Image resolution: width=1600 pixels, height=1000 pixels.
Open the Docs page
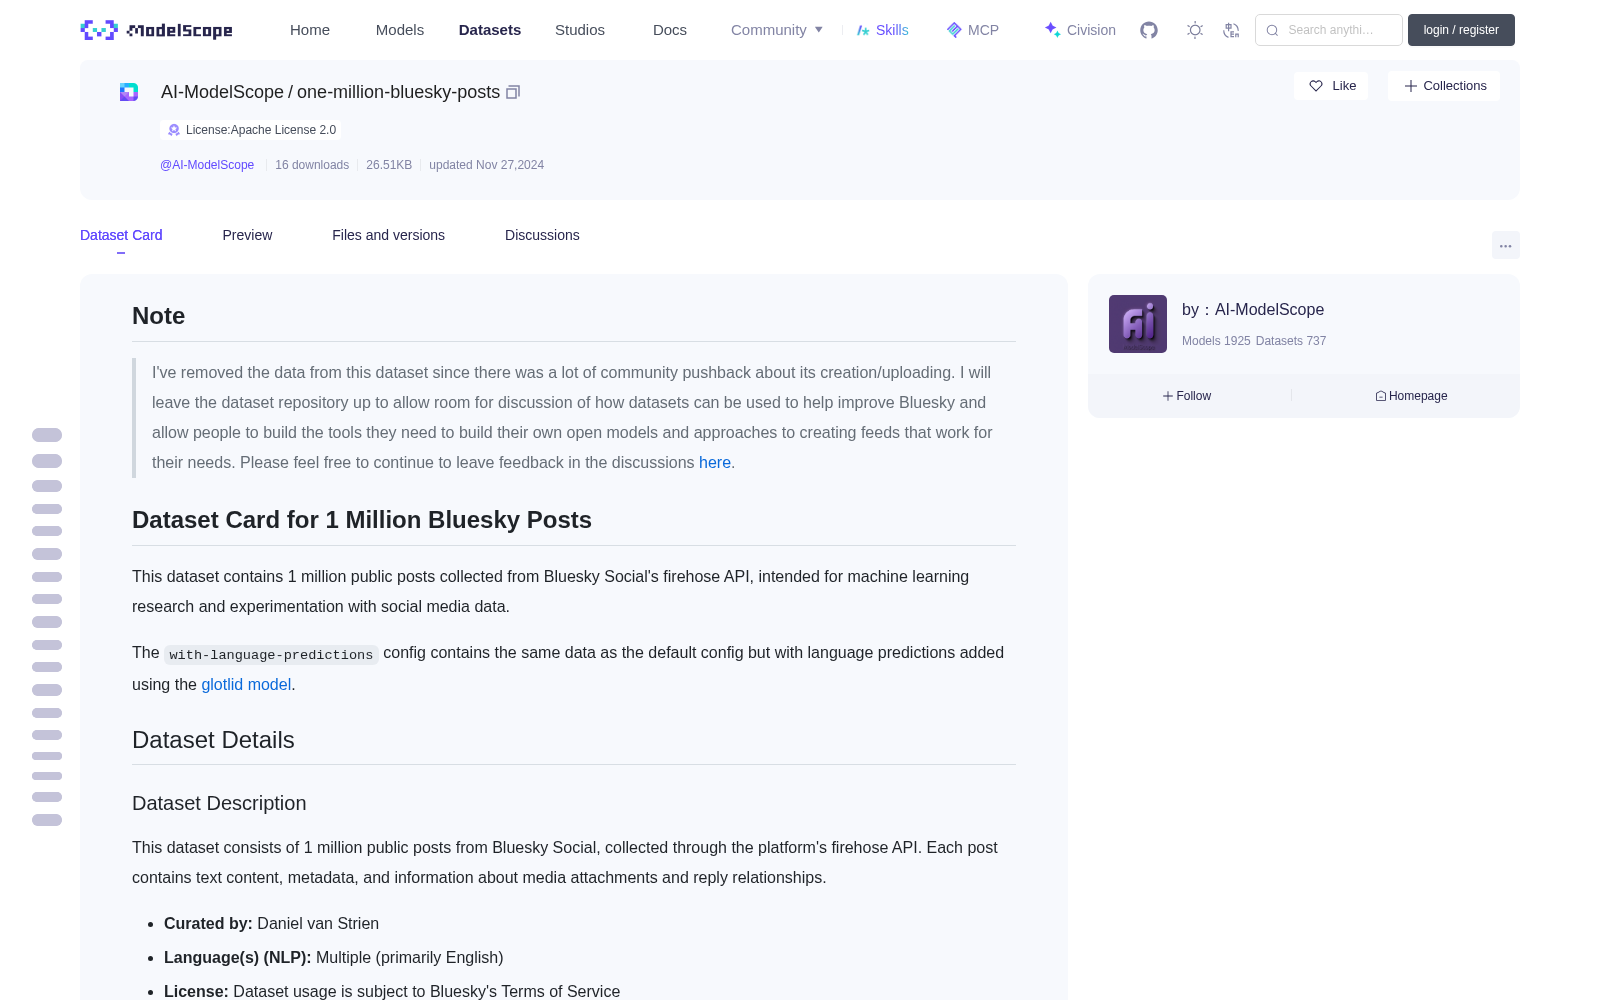point(670,30)
